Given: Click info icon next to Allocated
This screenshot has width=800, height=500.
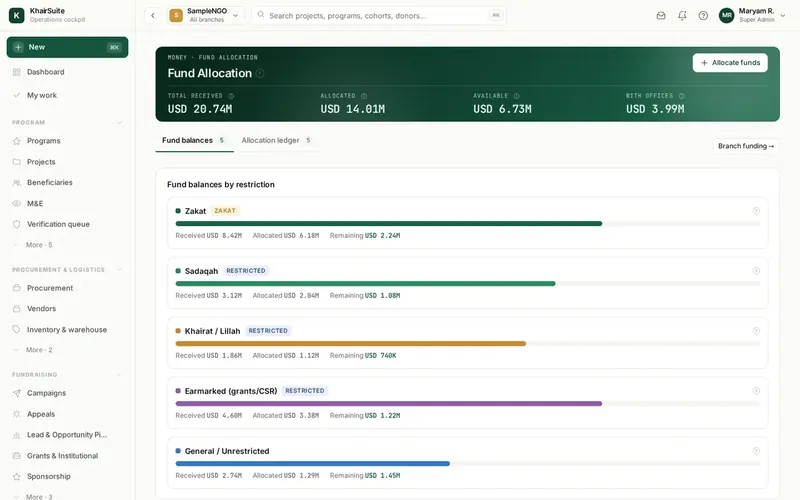Looking at the screenshot, I should point(364,96).
